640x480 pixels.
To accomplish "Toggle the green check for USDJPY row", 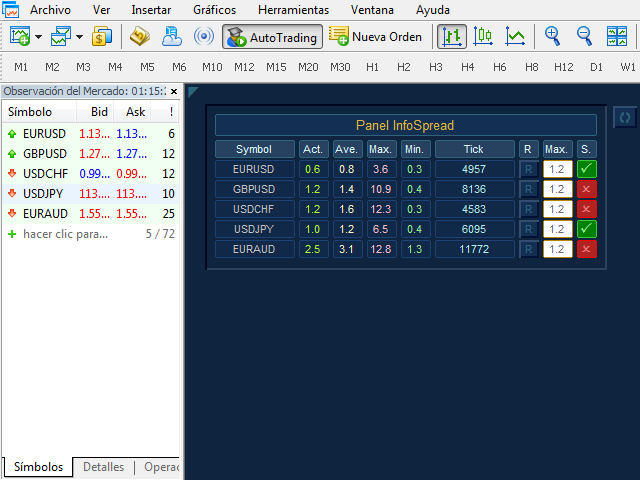I will [x=587, y=229].
